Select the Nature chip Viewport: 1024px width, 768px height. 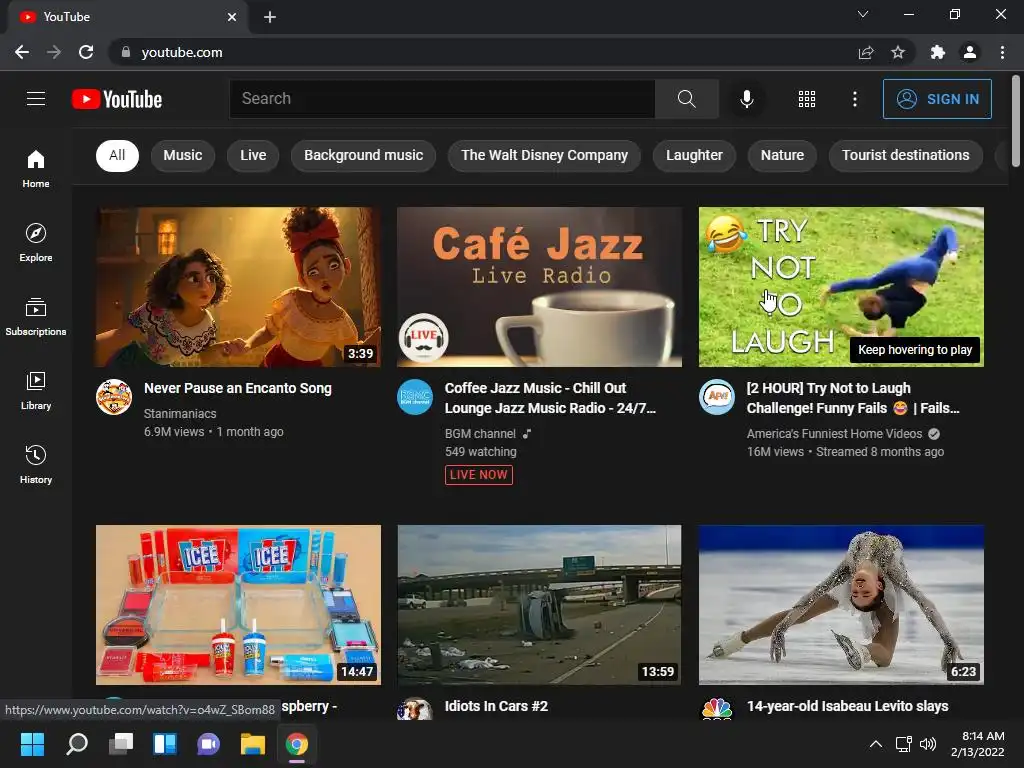(x=782, y=155)
